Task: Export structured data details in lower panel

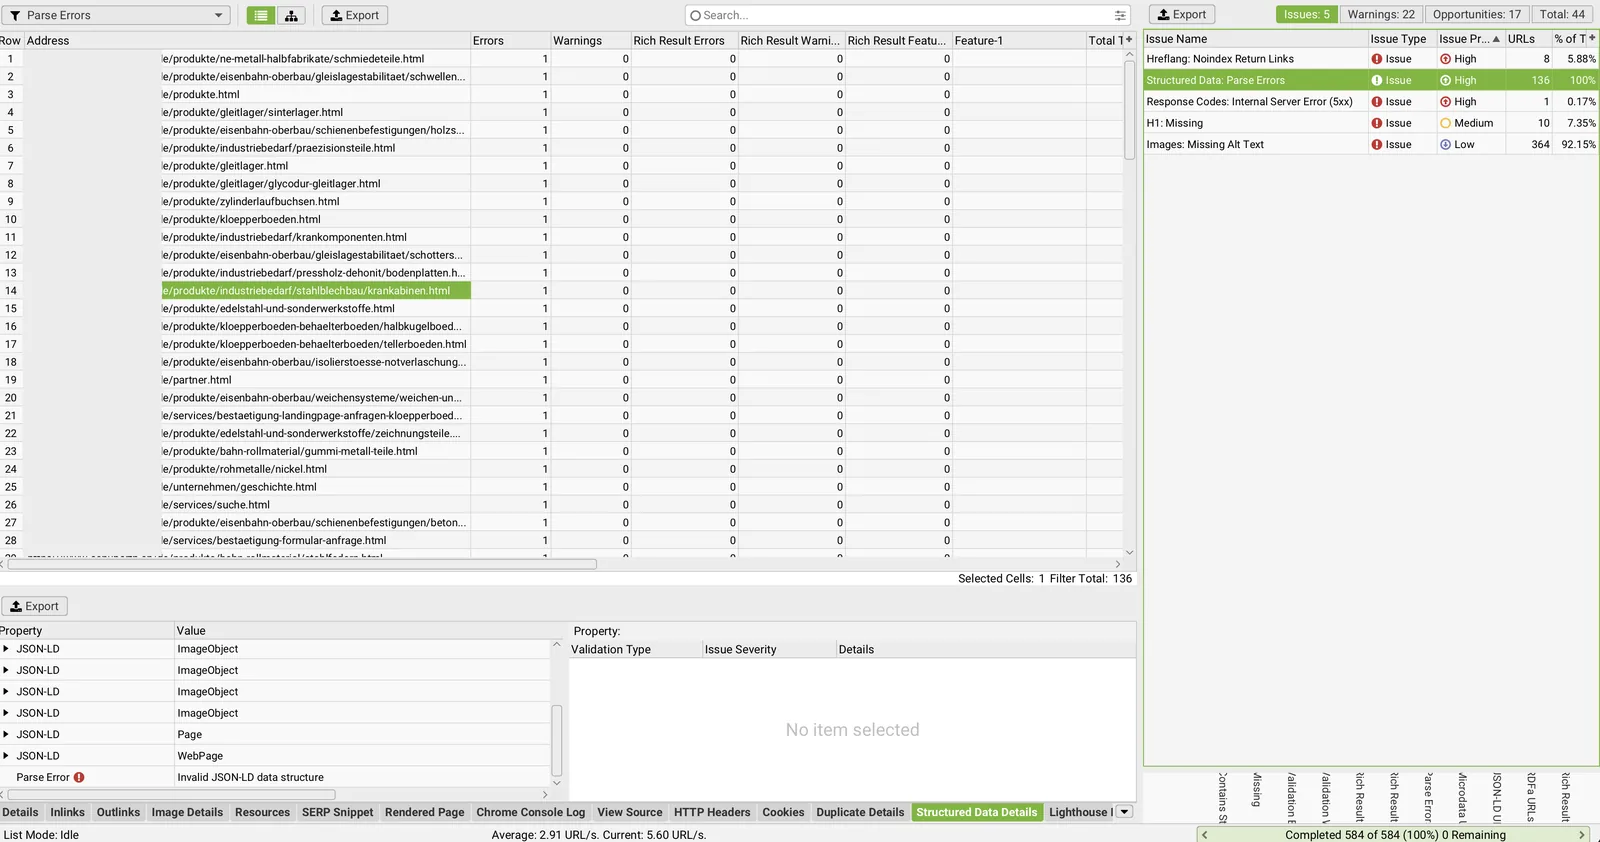Action: click(35, 606)
